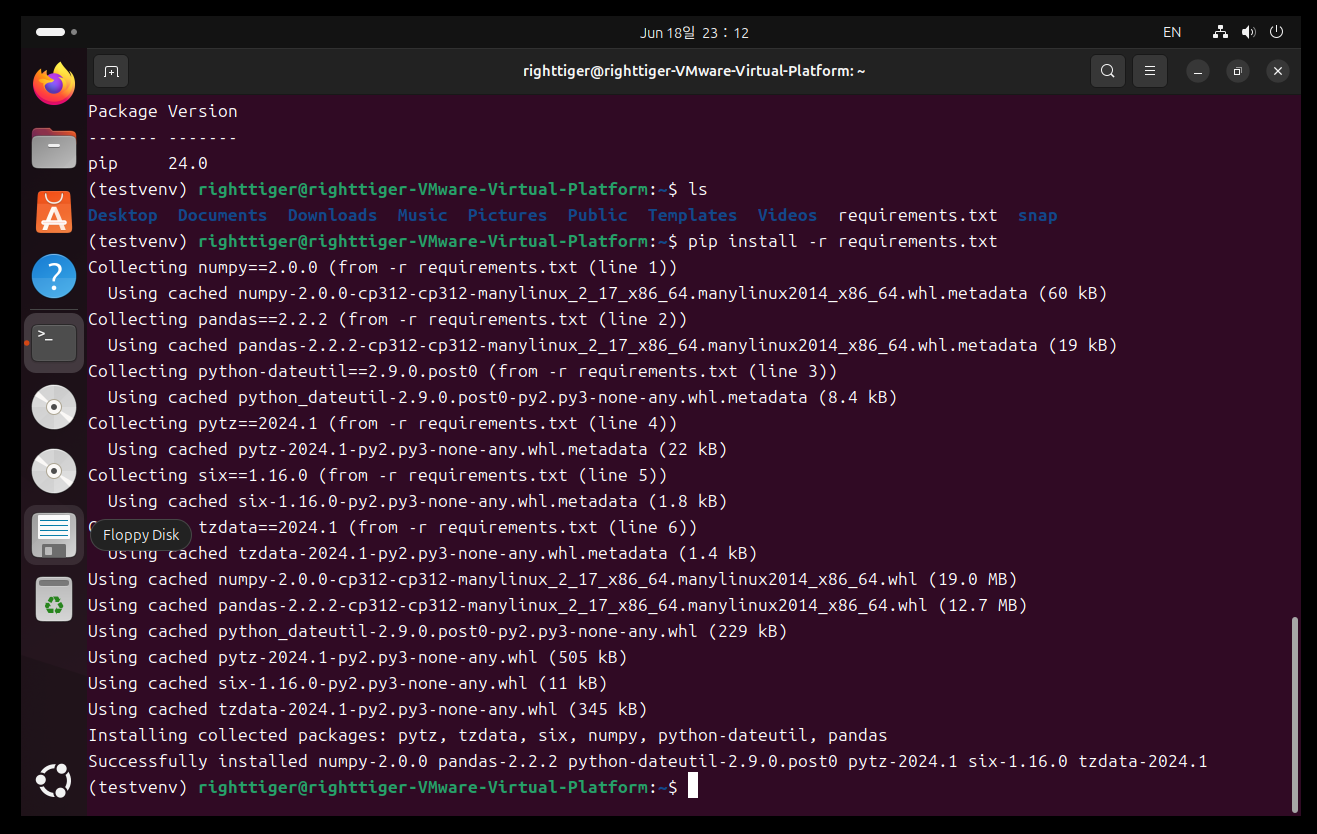Open the Help dock icon
The height and width of the screenshot is (834, 1317).
[x=54, y=276]
